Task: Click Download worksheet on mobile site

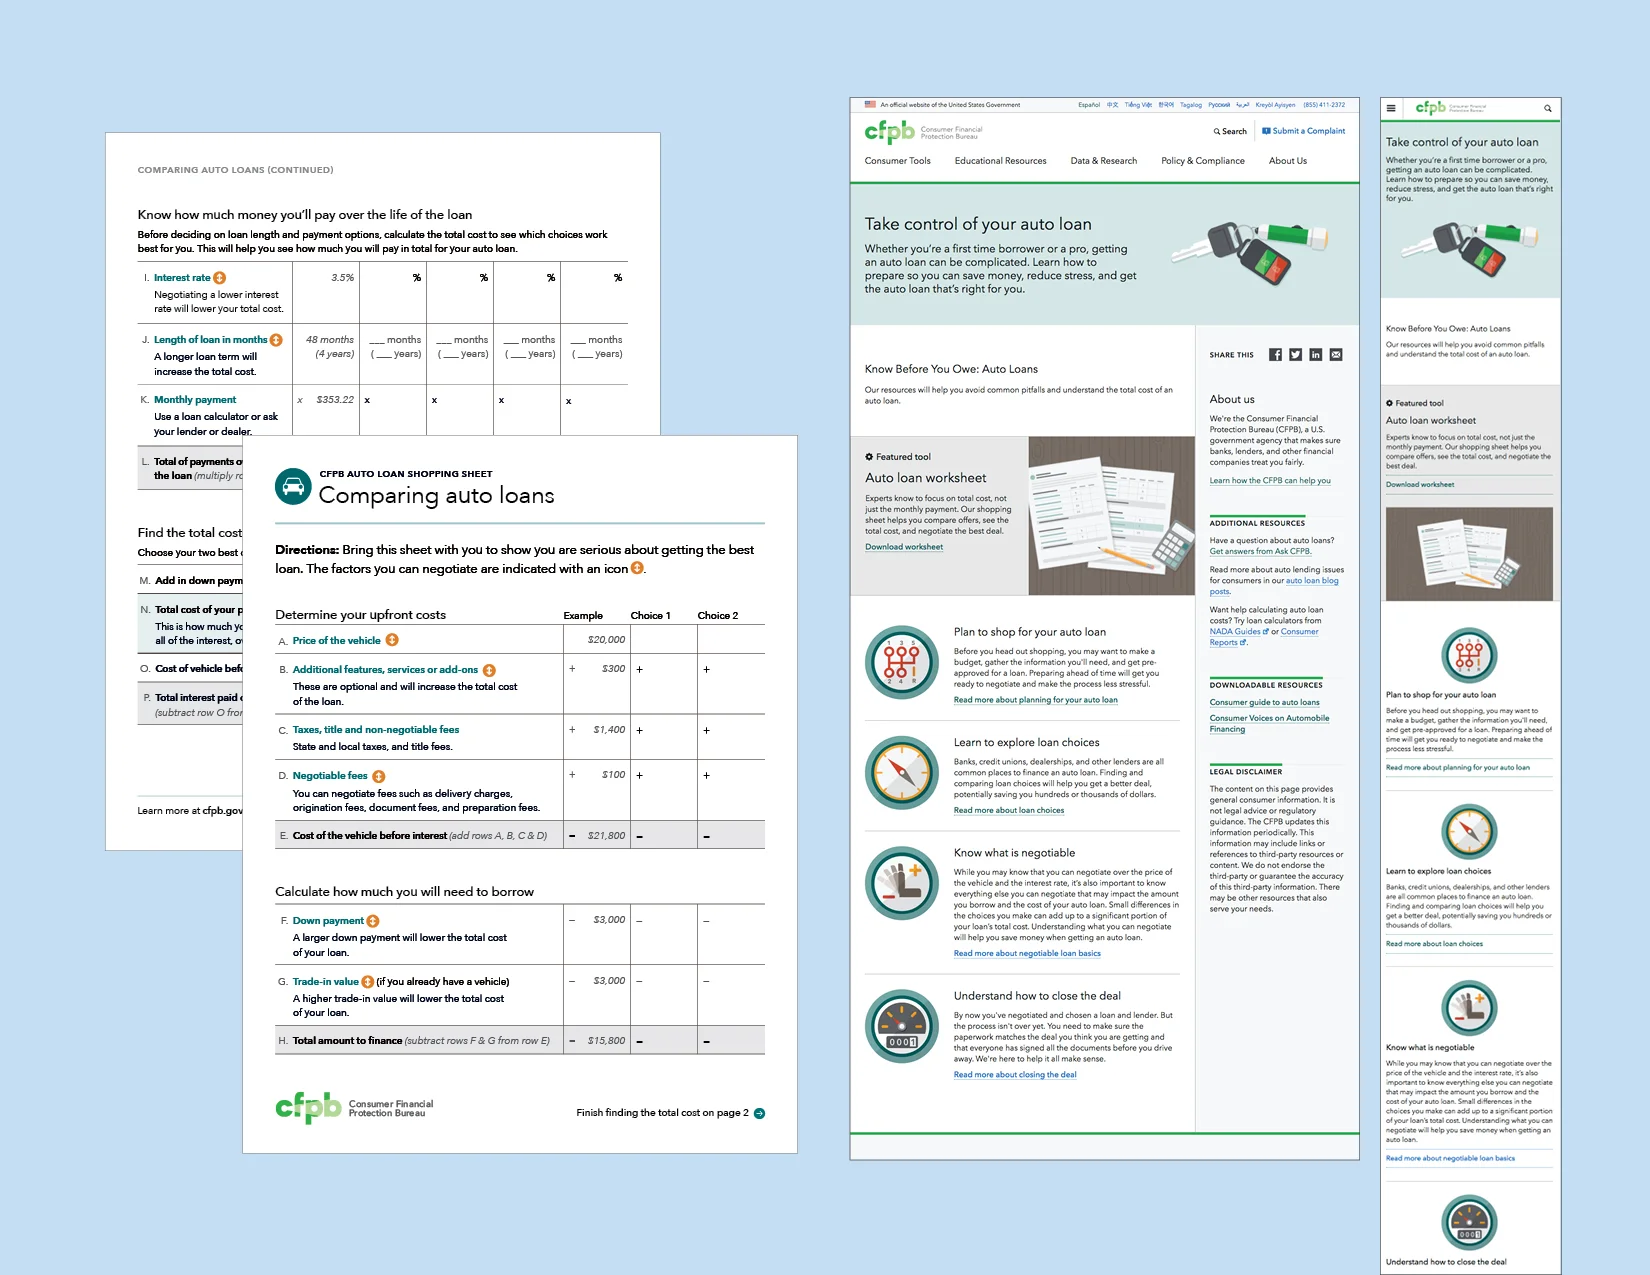Action: [1420, 485]
